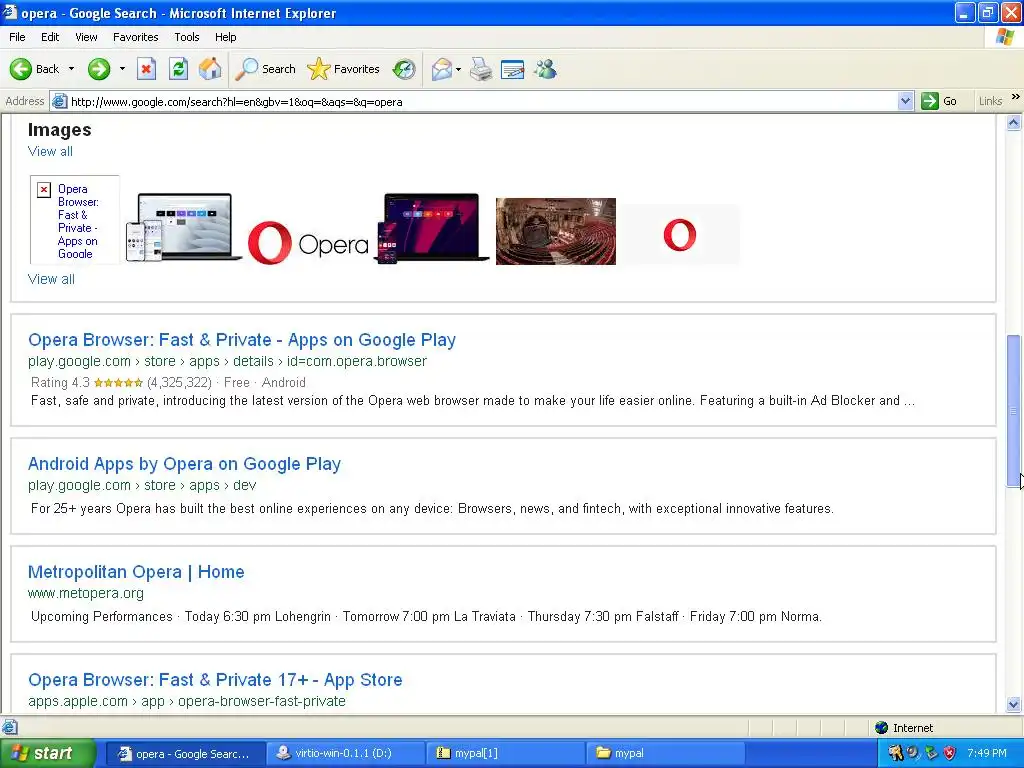Click the Mail envelope icon
Viewport: 1024px width, 768px height.
(x=441, y=69)
